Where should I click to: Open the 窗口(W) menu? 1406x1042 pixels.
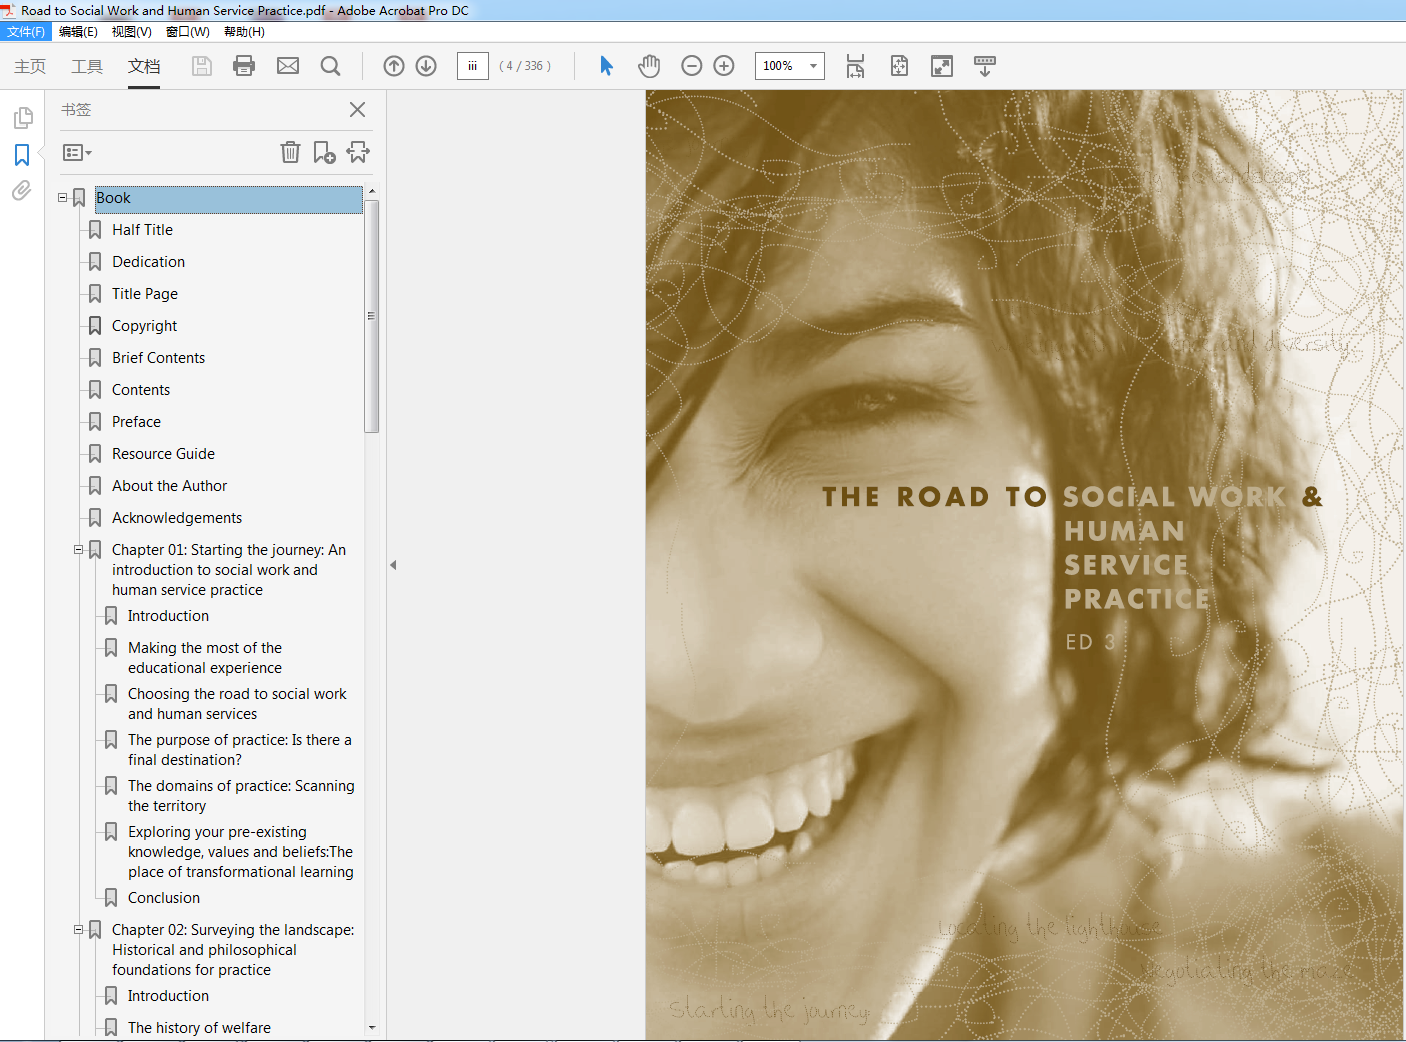(x=187, y=32)
